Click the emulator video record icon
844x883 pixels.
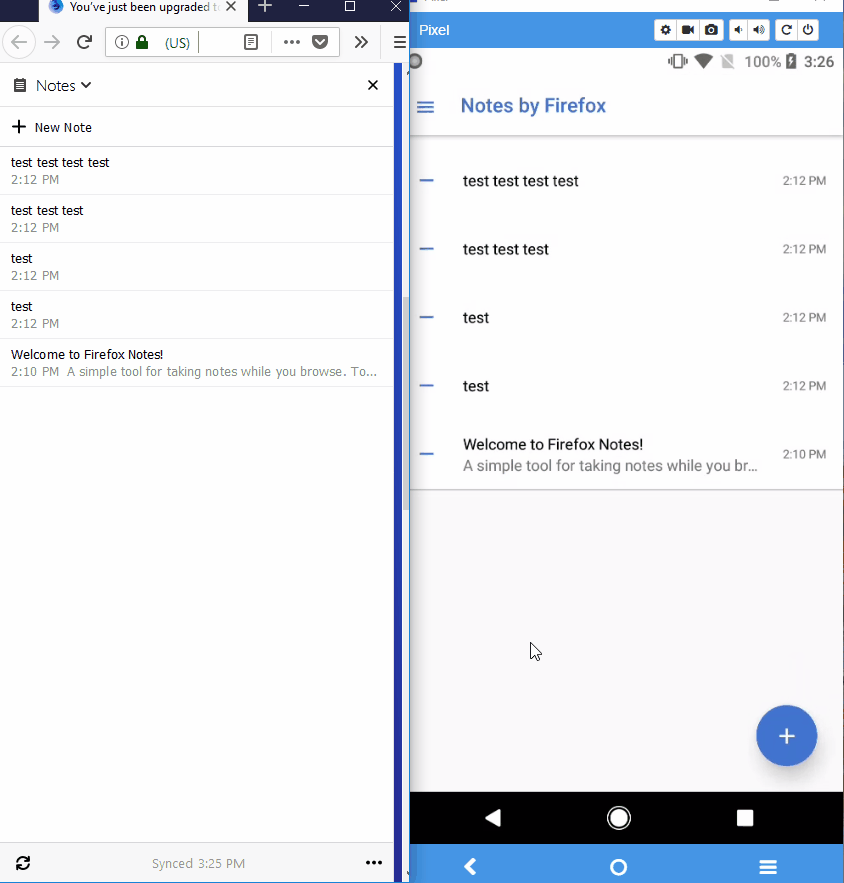pos(687,30)
